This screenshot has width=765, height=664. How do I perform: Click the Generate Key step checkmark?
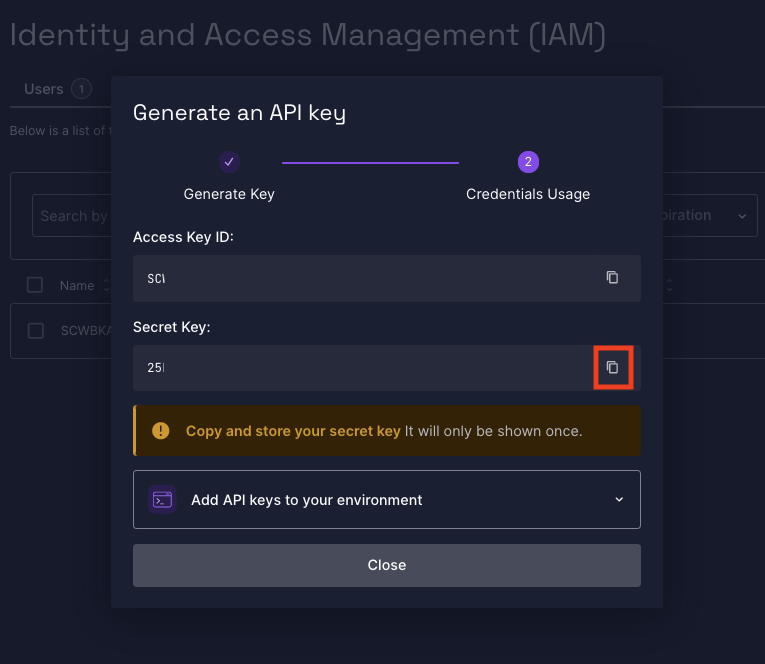[229, 162]
